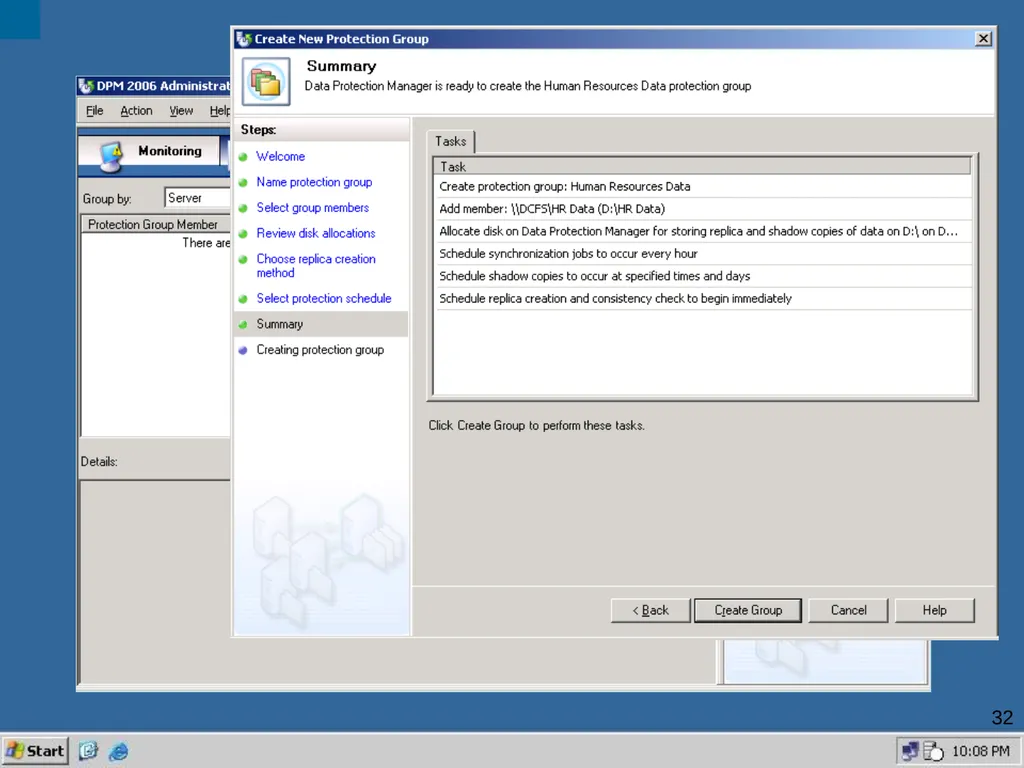The width and height of the screenshot is (1024, 768).
Task: Open the Start menu
Action: click(x=35, y=751)
